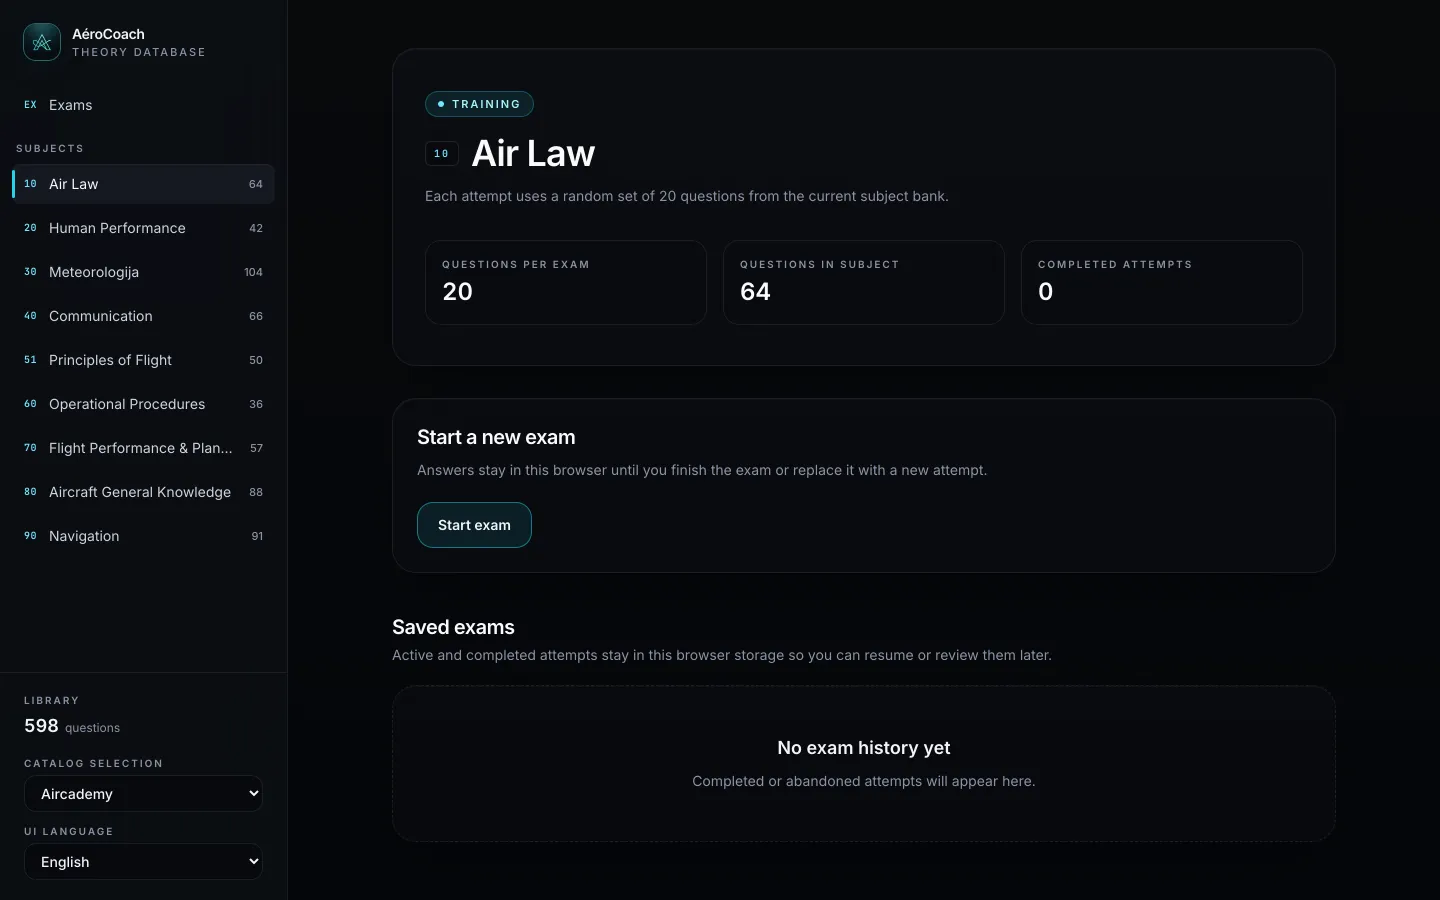Go to Communication subject

pos(143,316)
